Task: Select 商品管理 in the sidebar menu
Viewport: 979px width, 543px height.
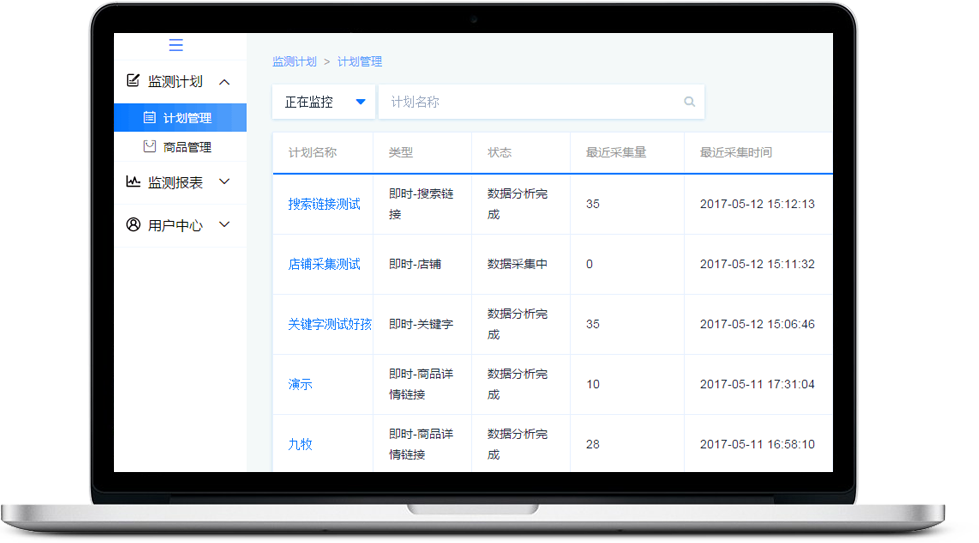Action: (x=187, y=147)
